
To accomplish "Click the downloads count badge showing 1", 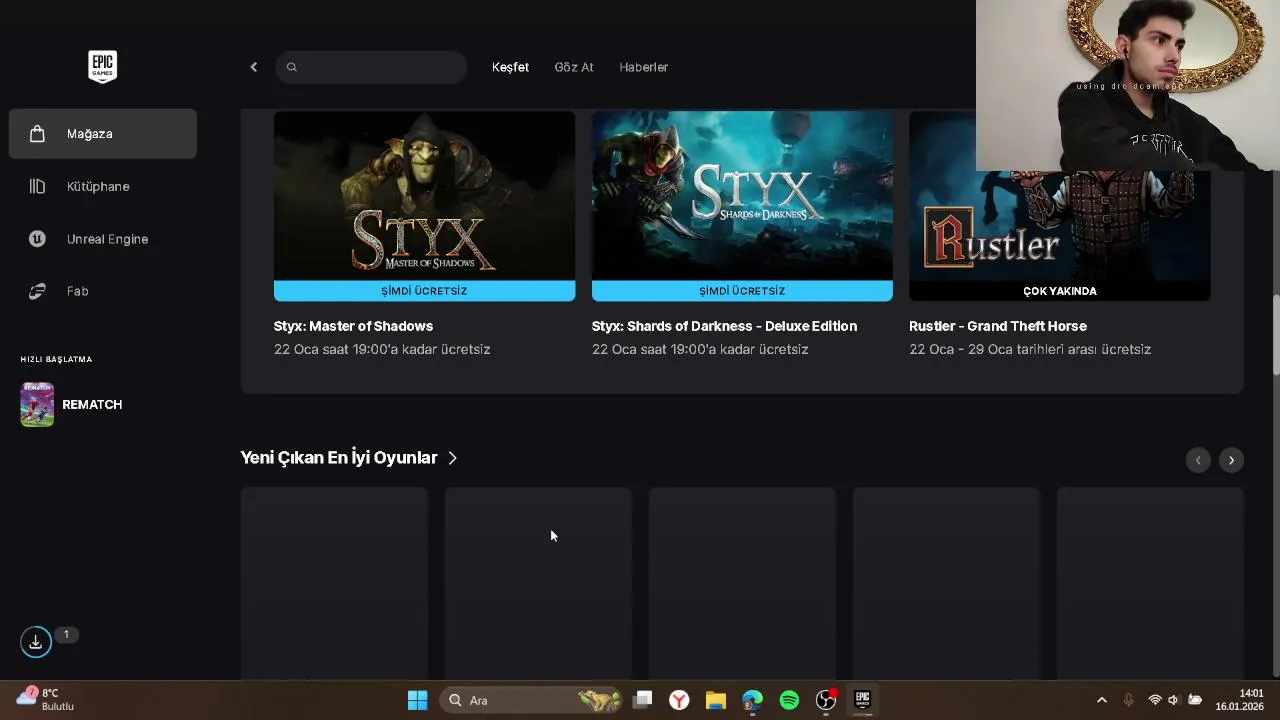I will coord(66,635).
